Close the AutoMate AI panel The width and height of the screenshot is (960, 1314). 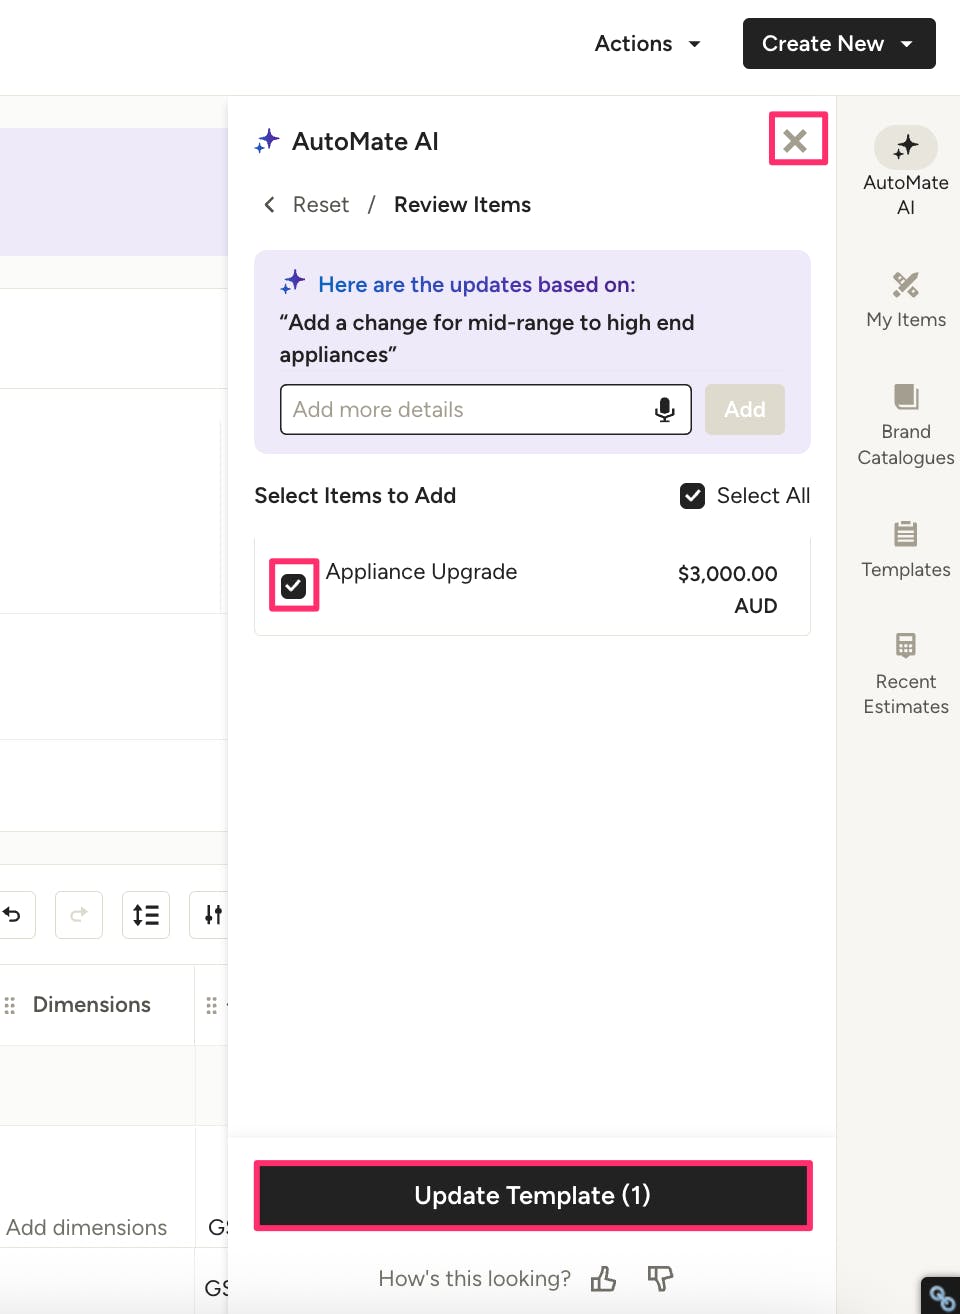click(x=796, y=140)
